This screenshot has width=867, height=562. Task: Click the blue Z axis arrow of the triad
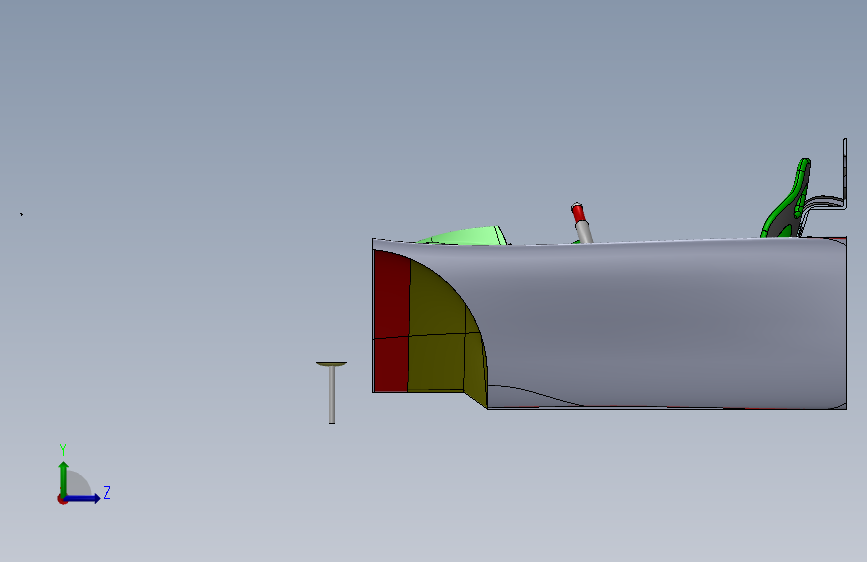(x=83, y=498)
